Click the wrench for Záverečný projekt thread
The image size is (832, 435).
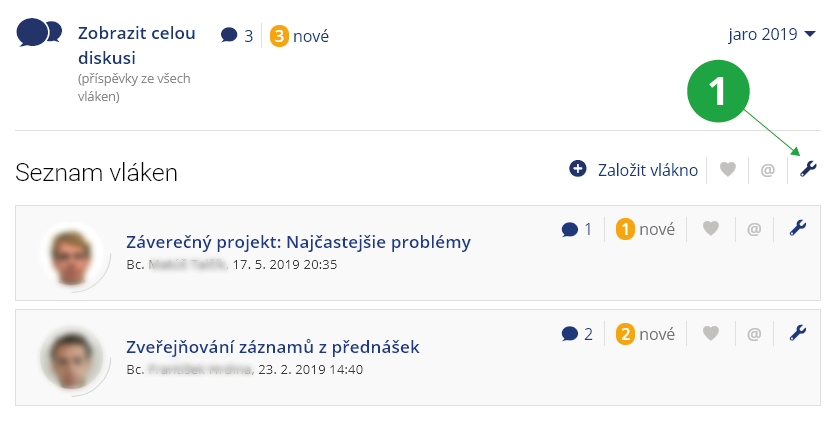click(797, 229)
